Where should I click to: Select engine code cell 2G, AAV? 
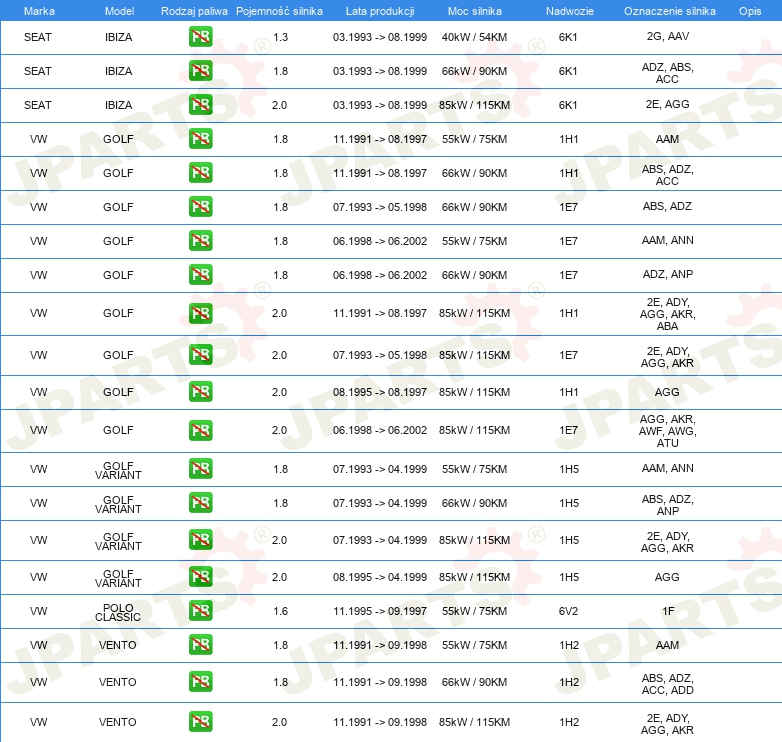(668, 36)
